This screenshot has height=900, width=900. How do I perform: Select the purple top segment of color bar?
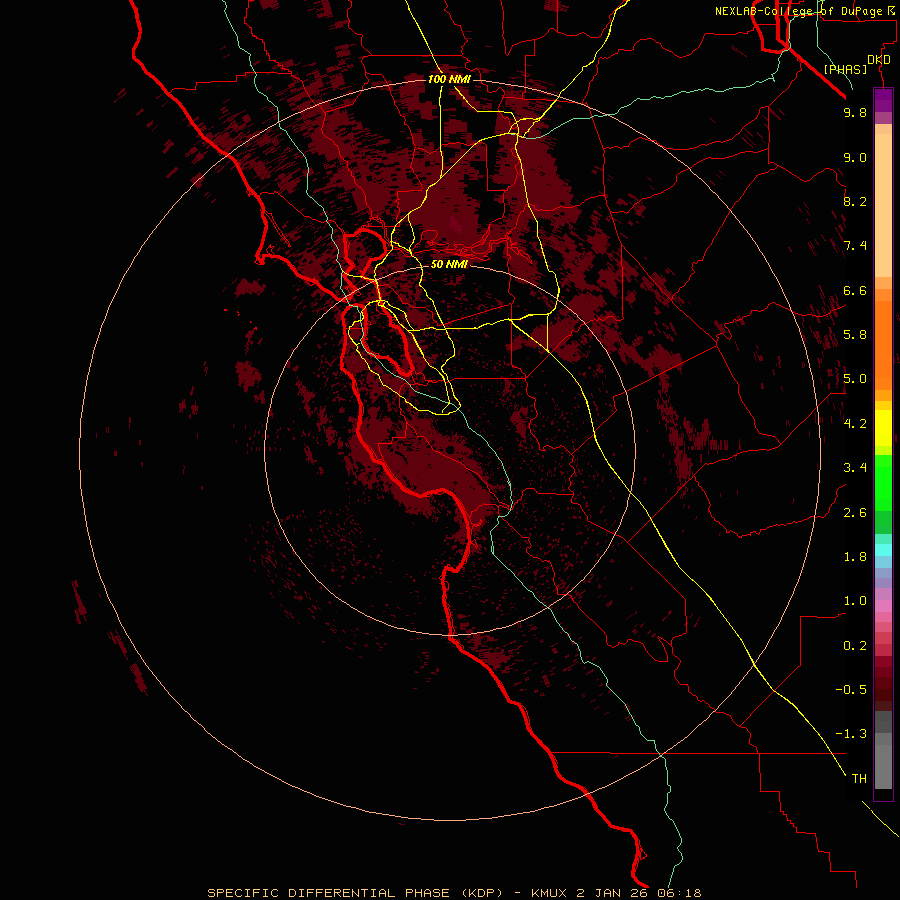[x=883, y=100]
